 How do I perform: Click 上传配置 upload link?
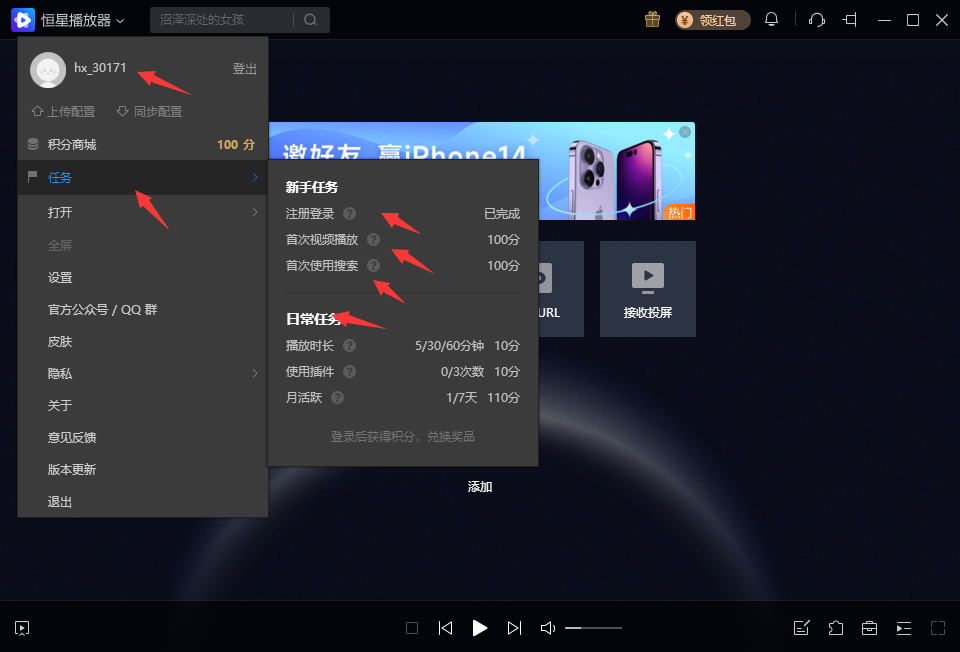tap(64, 111)
